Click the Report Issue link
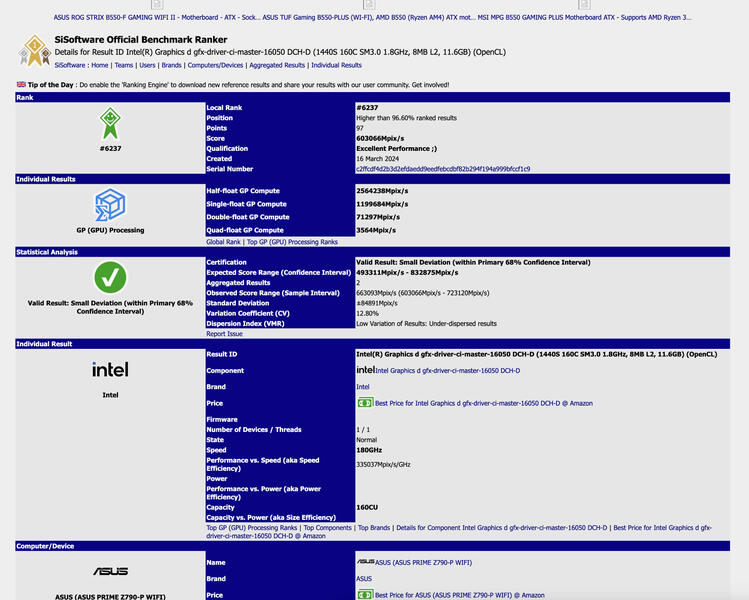Image resolution: width=749 pixels, height=600 pixels. [224, 333]
